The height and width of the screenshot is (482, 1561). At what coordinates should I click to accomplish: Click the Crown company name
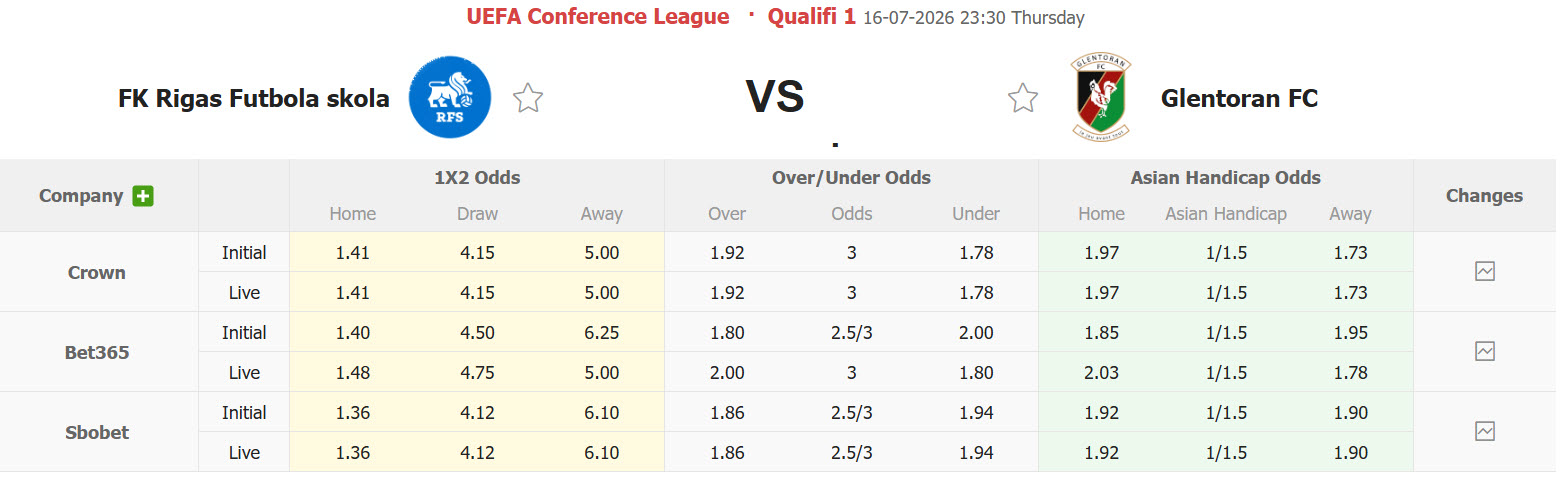[97, 272]
